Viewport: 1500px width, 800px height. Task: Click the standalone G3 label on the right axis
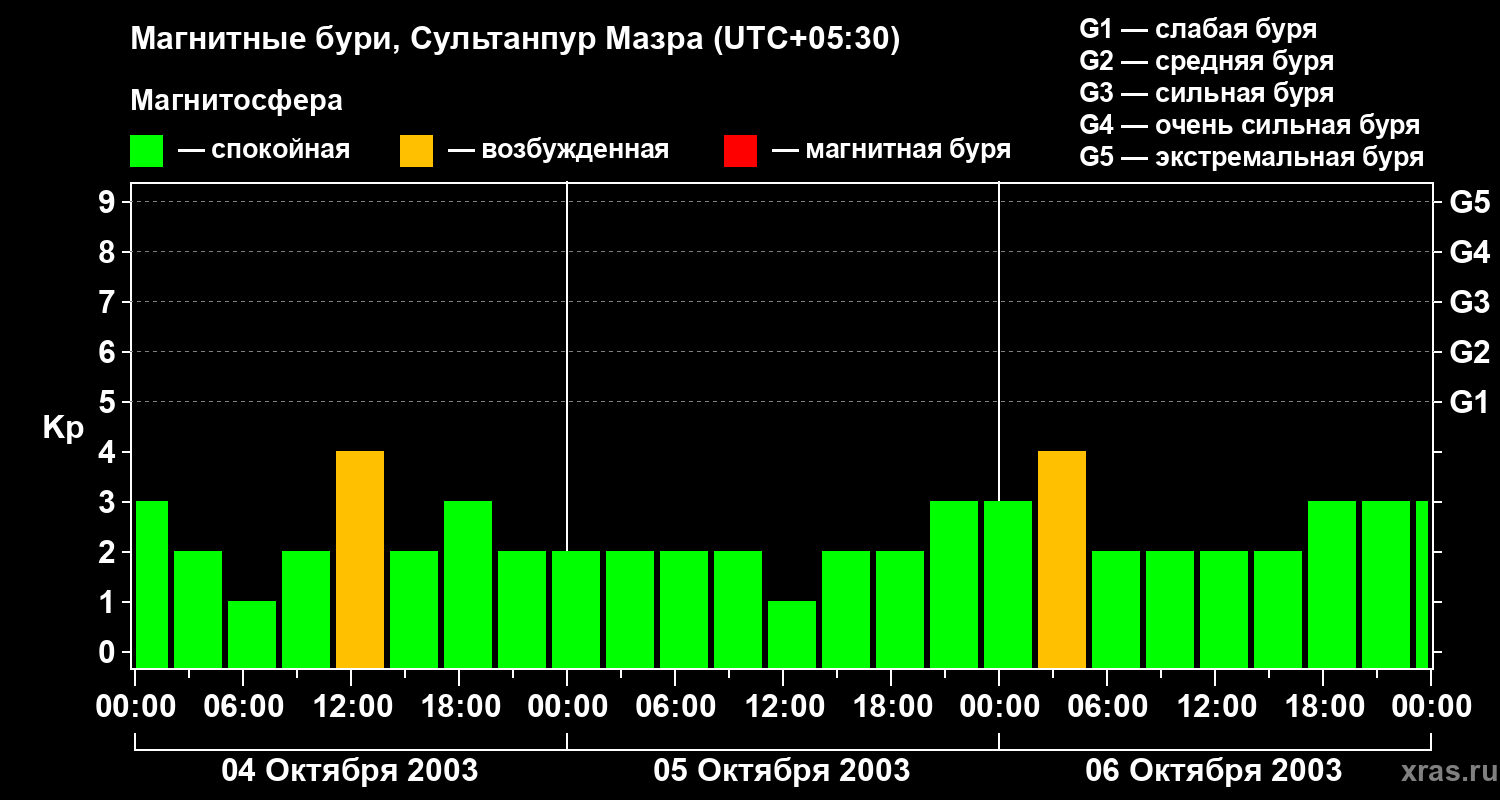(x=1469, y=302)
